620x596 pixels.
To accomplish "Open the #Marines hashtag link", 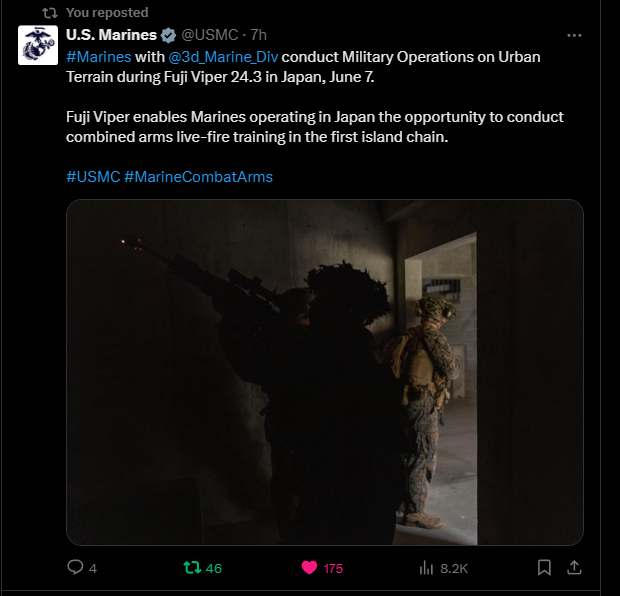I will point(99,57).
